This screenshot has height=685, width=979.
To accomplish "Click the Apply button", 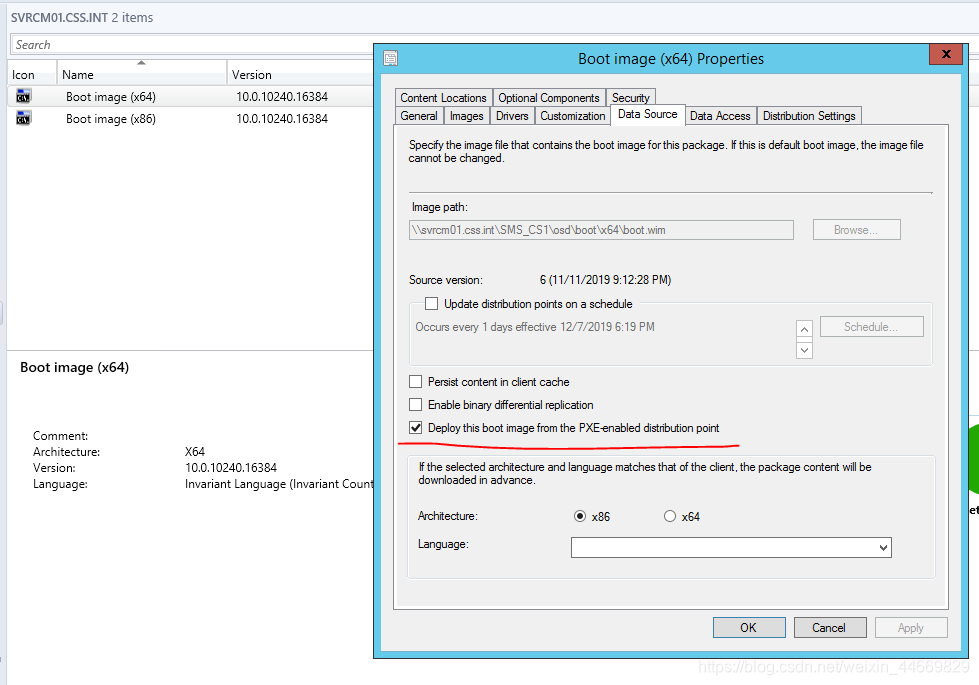I will (910, 627).
